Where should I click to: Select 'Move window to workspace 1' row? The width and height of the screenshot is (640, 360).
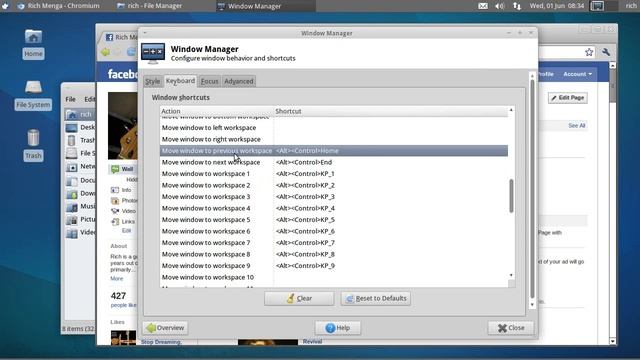[x=334, y=173]
